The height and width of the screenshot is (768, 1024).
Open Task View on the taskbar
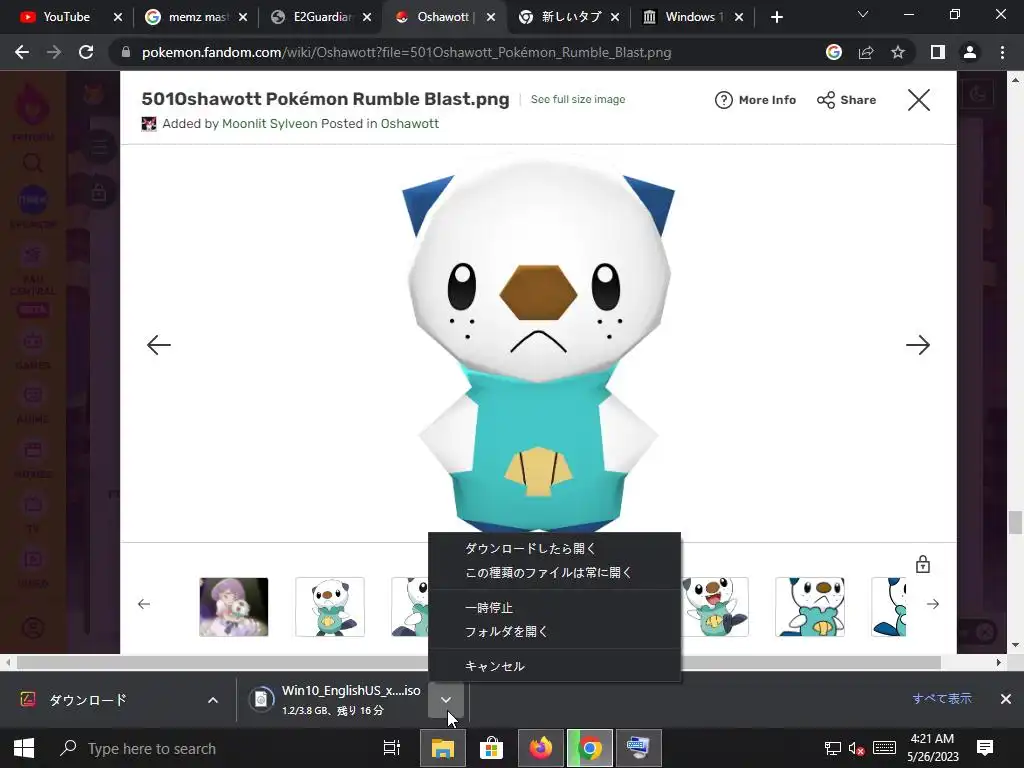pyautogui.click(x=391, y=748)
